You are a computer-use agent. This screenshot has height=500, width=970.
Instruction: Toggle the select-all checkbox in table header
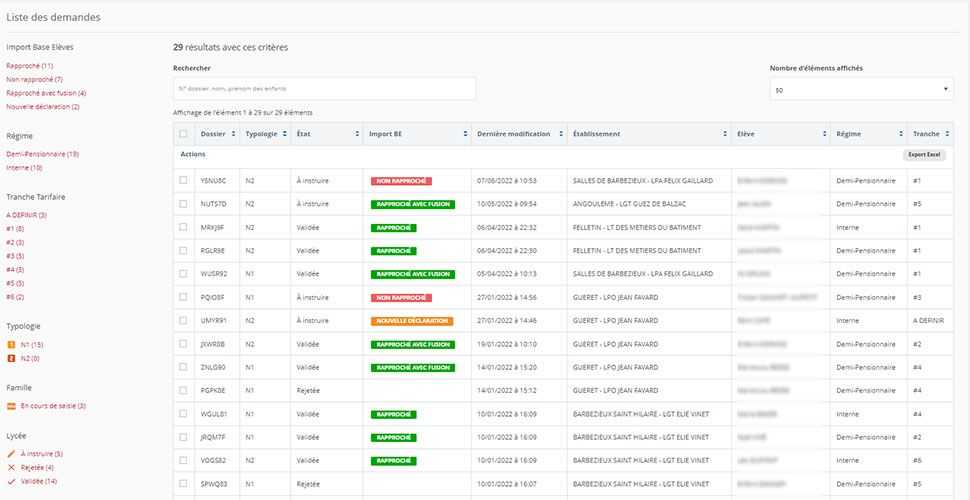tap(183, 134)
